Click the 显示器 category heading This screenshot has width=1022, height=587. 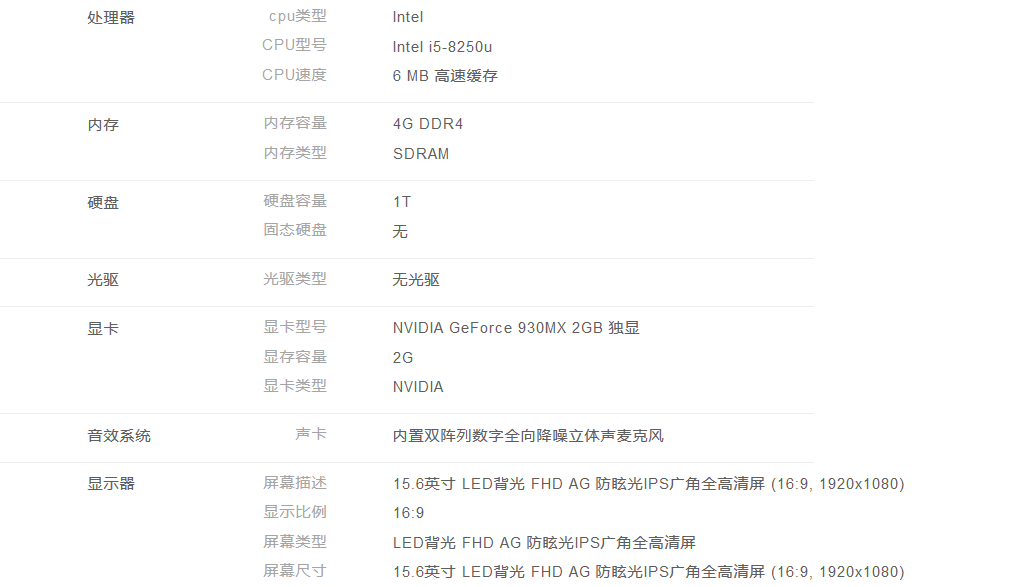tap(111, 484)
